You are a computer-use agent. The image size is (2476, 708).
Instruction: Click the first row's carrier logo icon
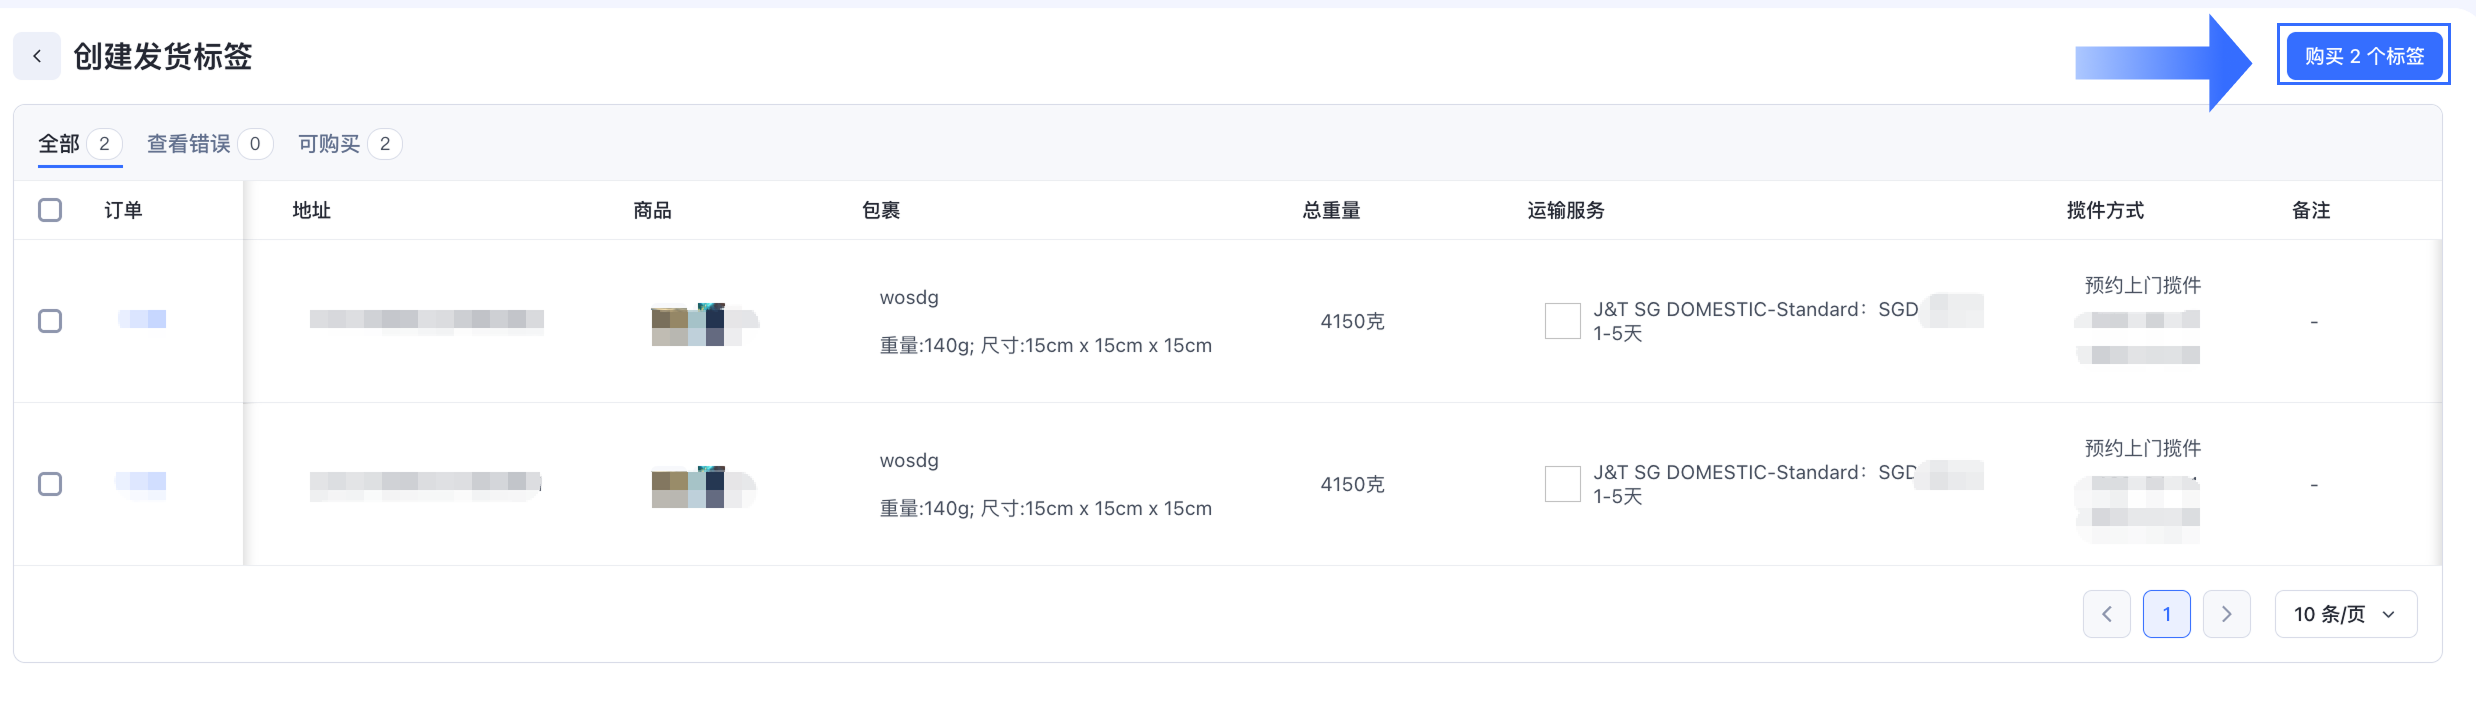click(x=1562, y=321)
